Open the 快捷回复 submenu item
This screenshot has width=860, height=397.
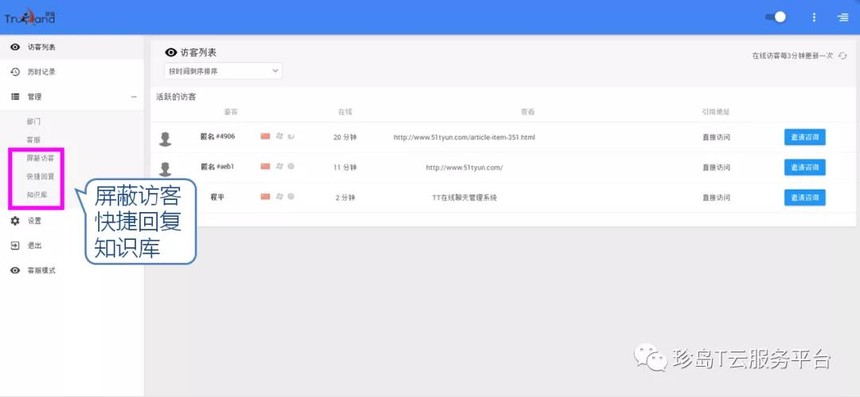point(40,177)
